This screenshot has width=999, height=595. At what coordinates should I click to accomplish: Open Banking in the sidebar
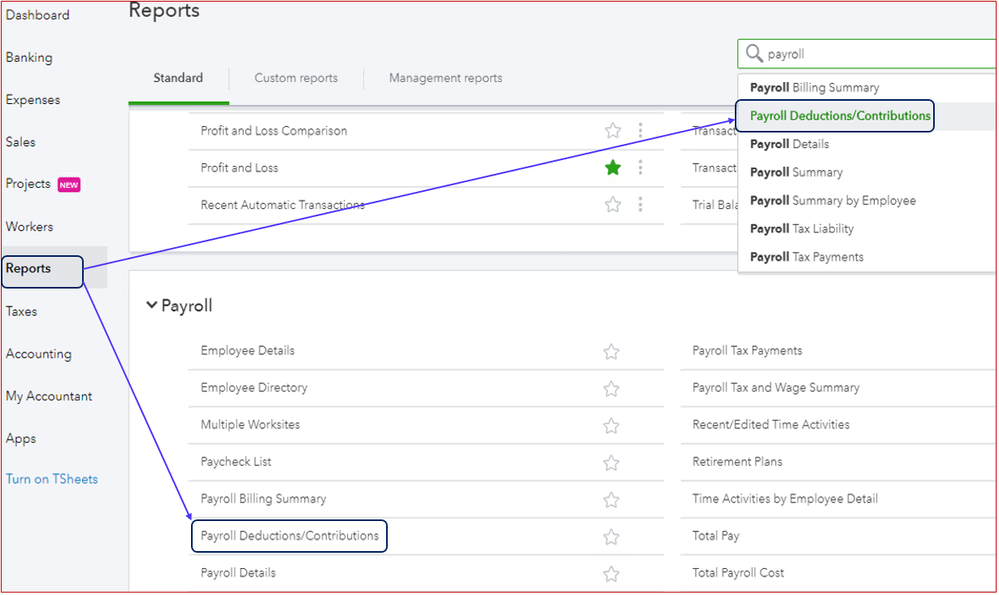pos(29,57)
